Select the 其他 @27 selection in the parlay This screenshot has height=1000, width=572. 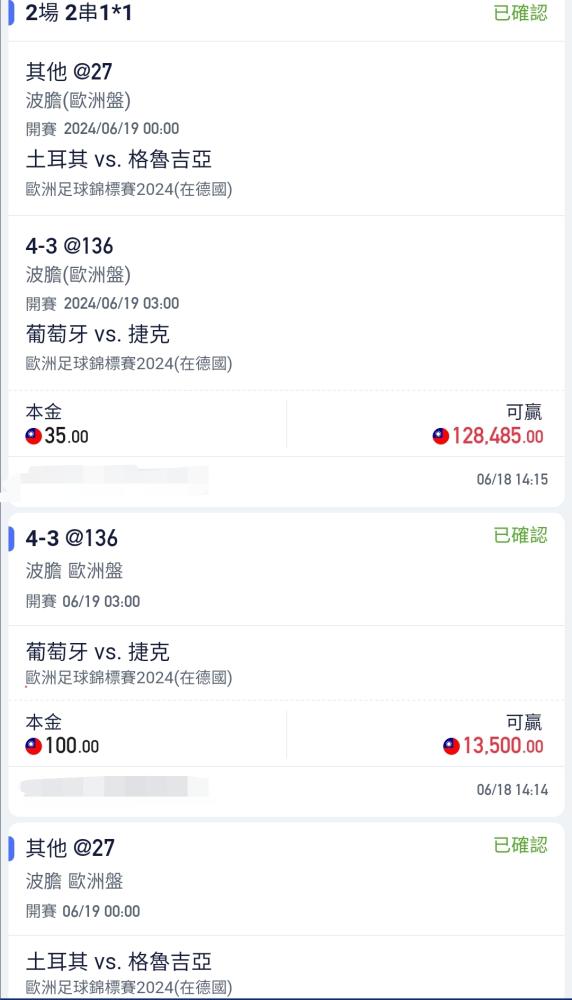tap(69, 71)
